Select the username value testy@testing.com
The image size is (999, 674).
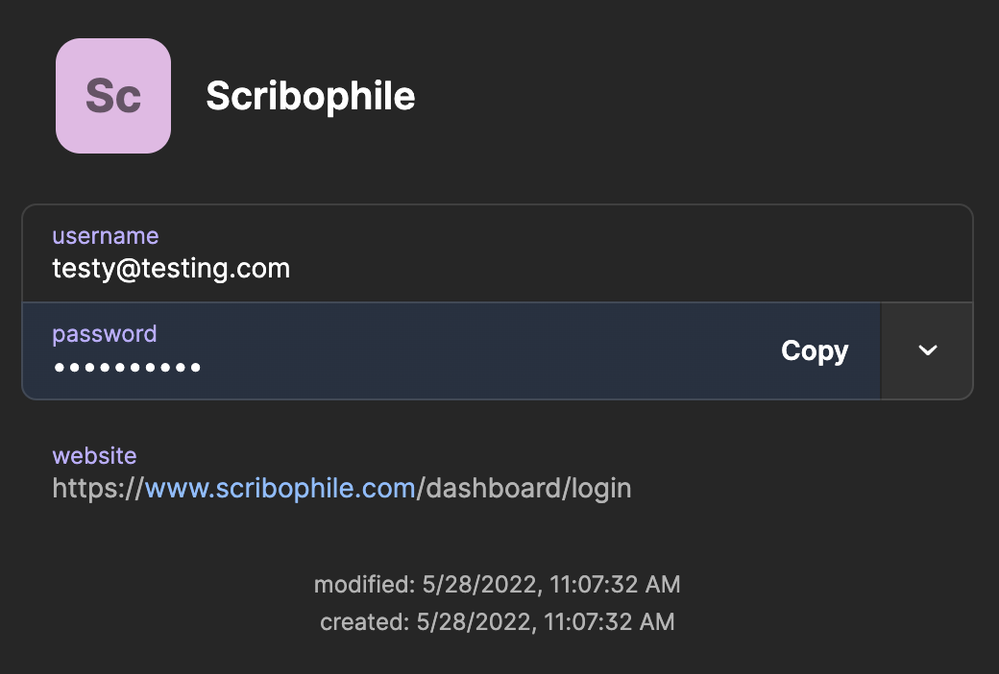coord(171,268)
